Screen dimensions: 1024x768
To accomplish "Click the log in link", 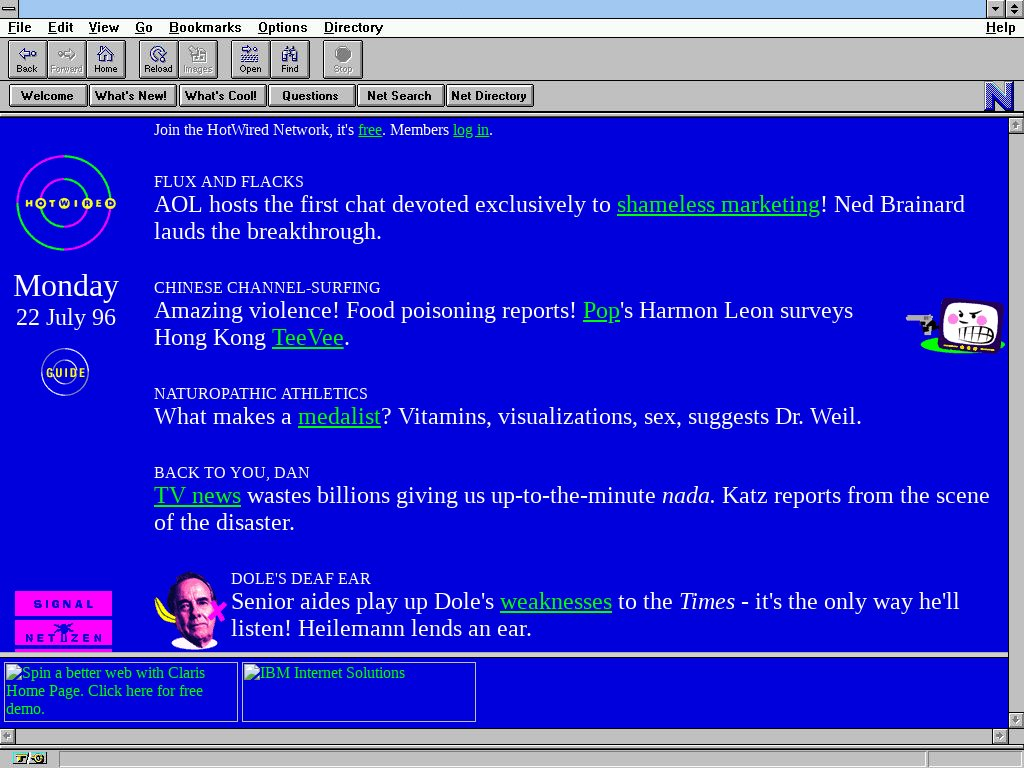I will [x=470, y=130].
